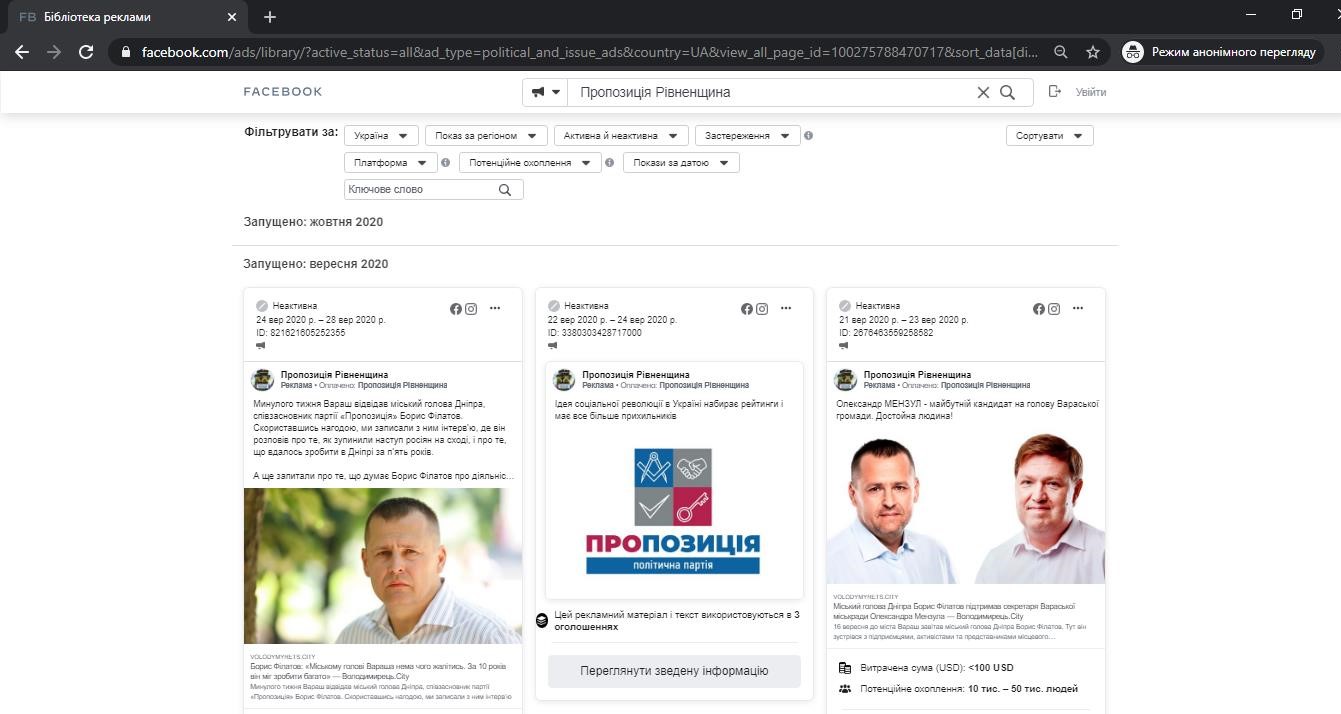
Task: Expand Потенційне охоплення filter
Action: (530, 163)
